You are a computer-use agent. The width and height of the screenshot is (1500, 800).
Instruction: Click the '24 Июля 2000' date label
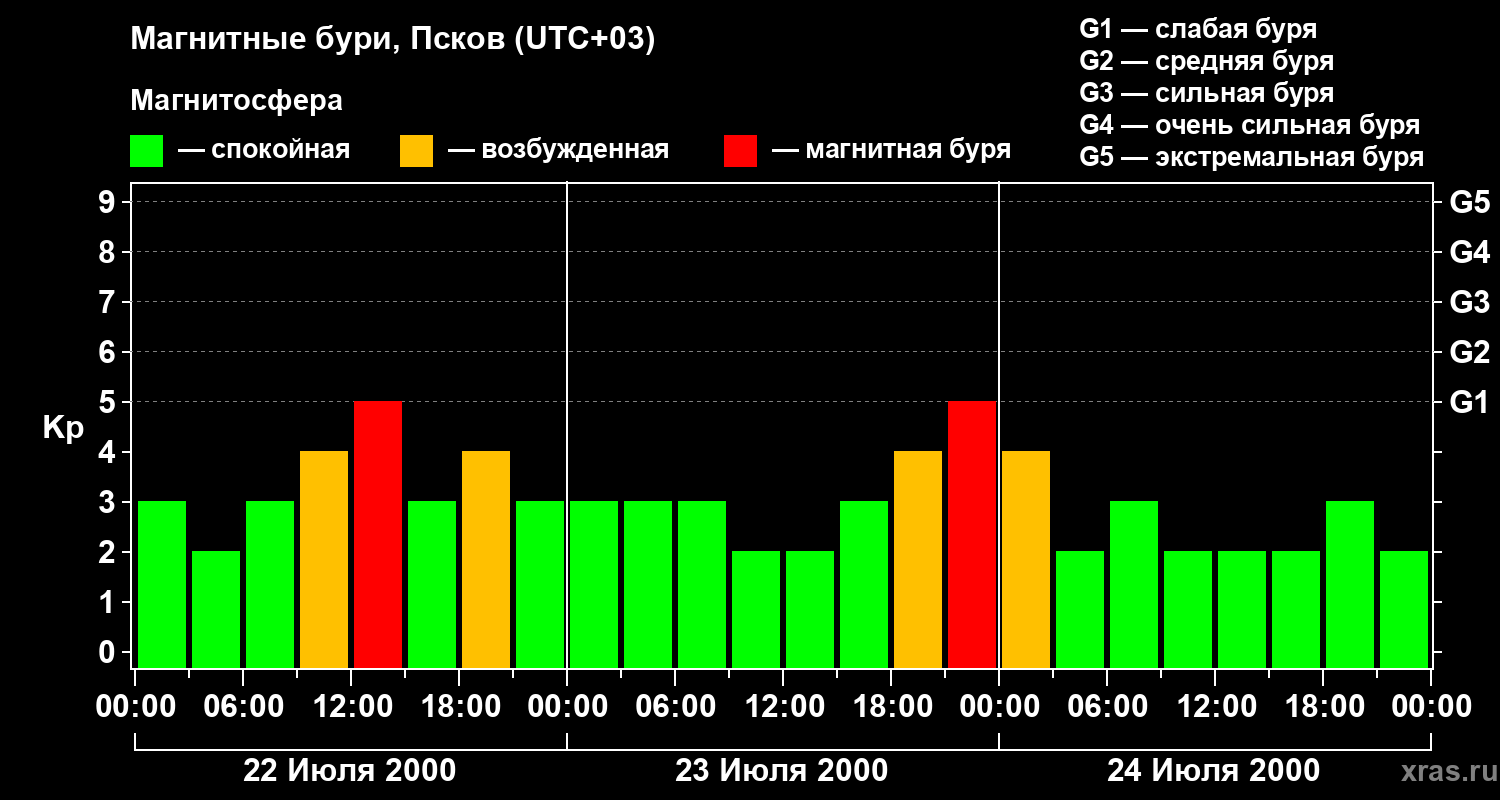[x=1213, y=771]
